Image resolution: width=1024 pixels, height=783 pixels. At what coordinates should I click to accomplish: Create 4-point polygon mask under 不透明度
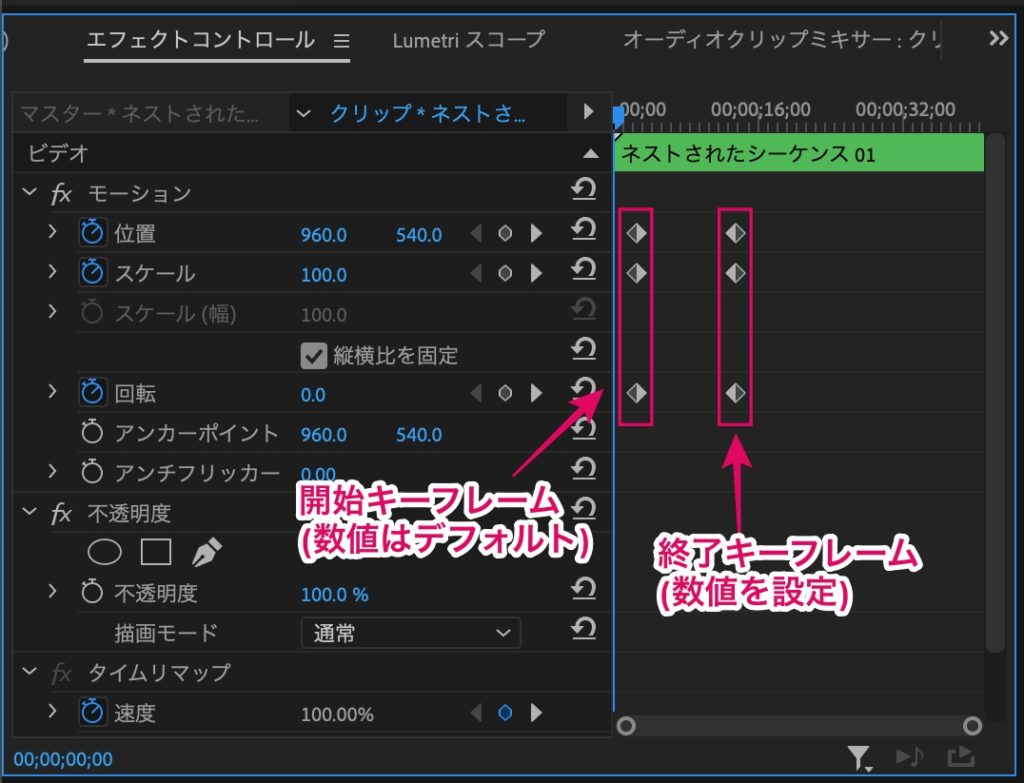156,552
